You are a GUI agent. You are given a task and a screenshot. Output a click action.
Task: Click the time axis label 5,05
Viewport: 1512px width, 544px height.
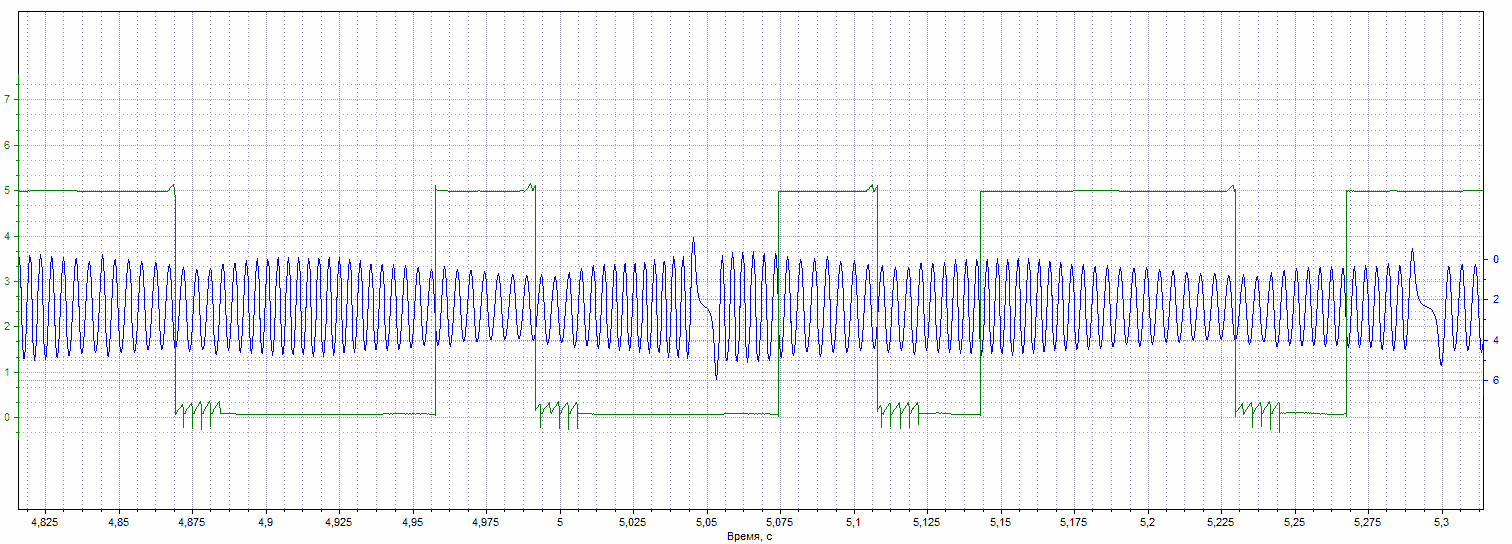tap(706, 522)
